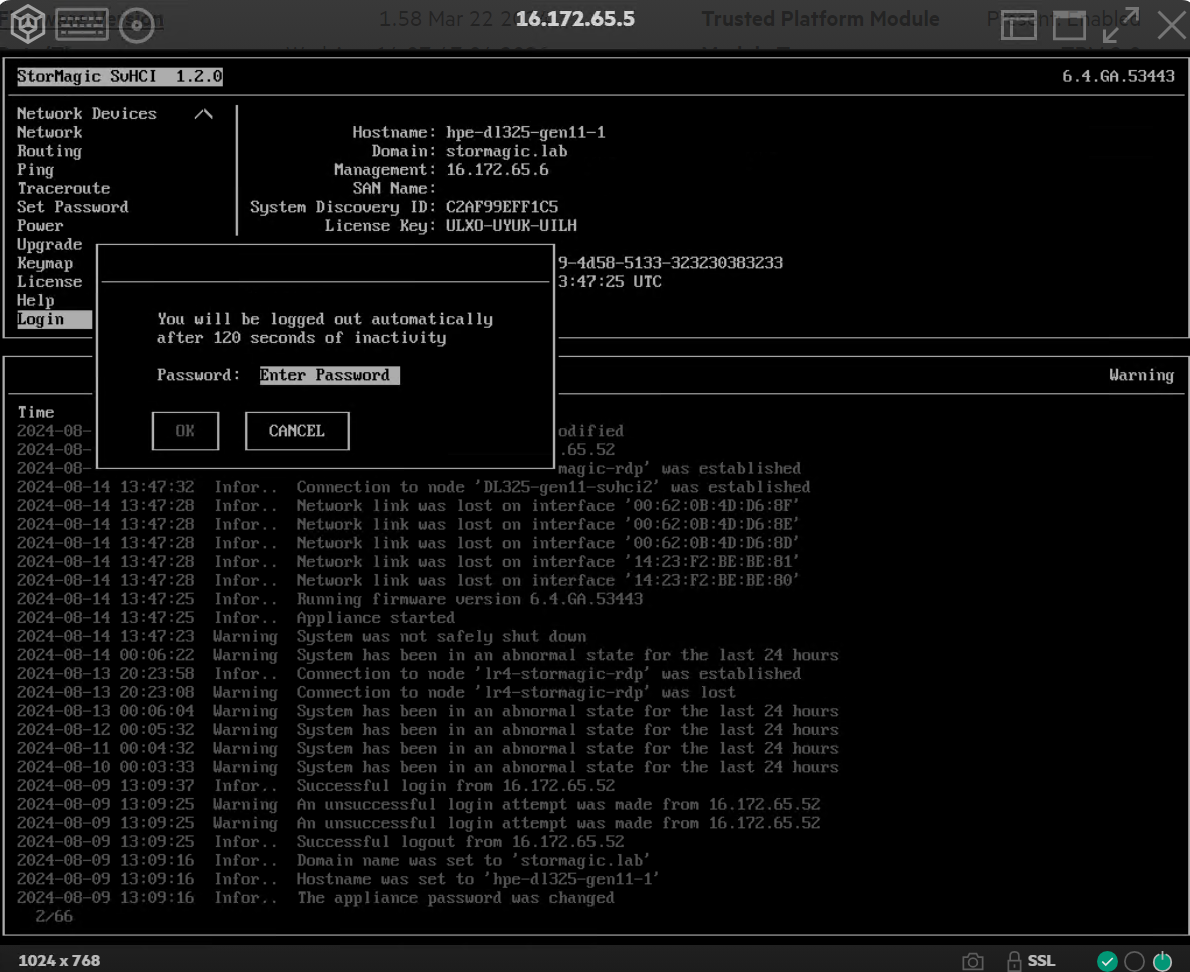Select log row for interface 14:23:F2:BE:BE:80
This screenshot has height=972, width=1190.
408,580
